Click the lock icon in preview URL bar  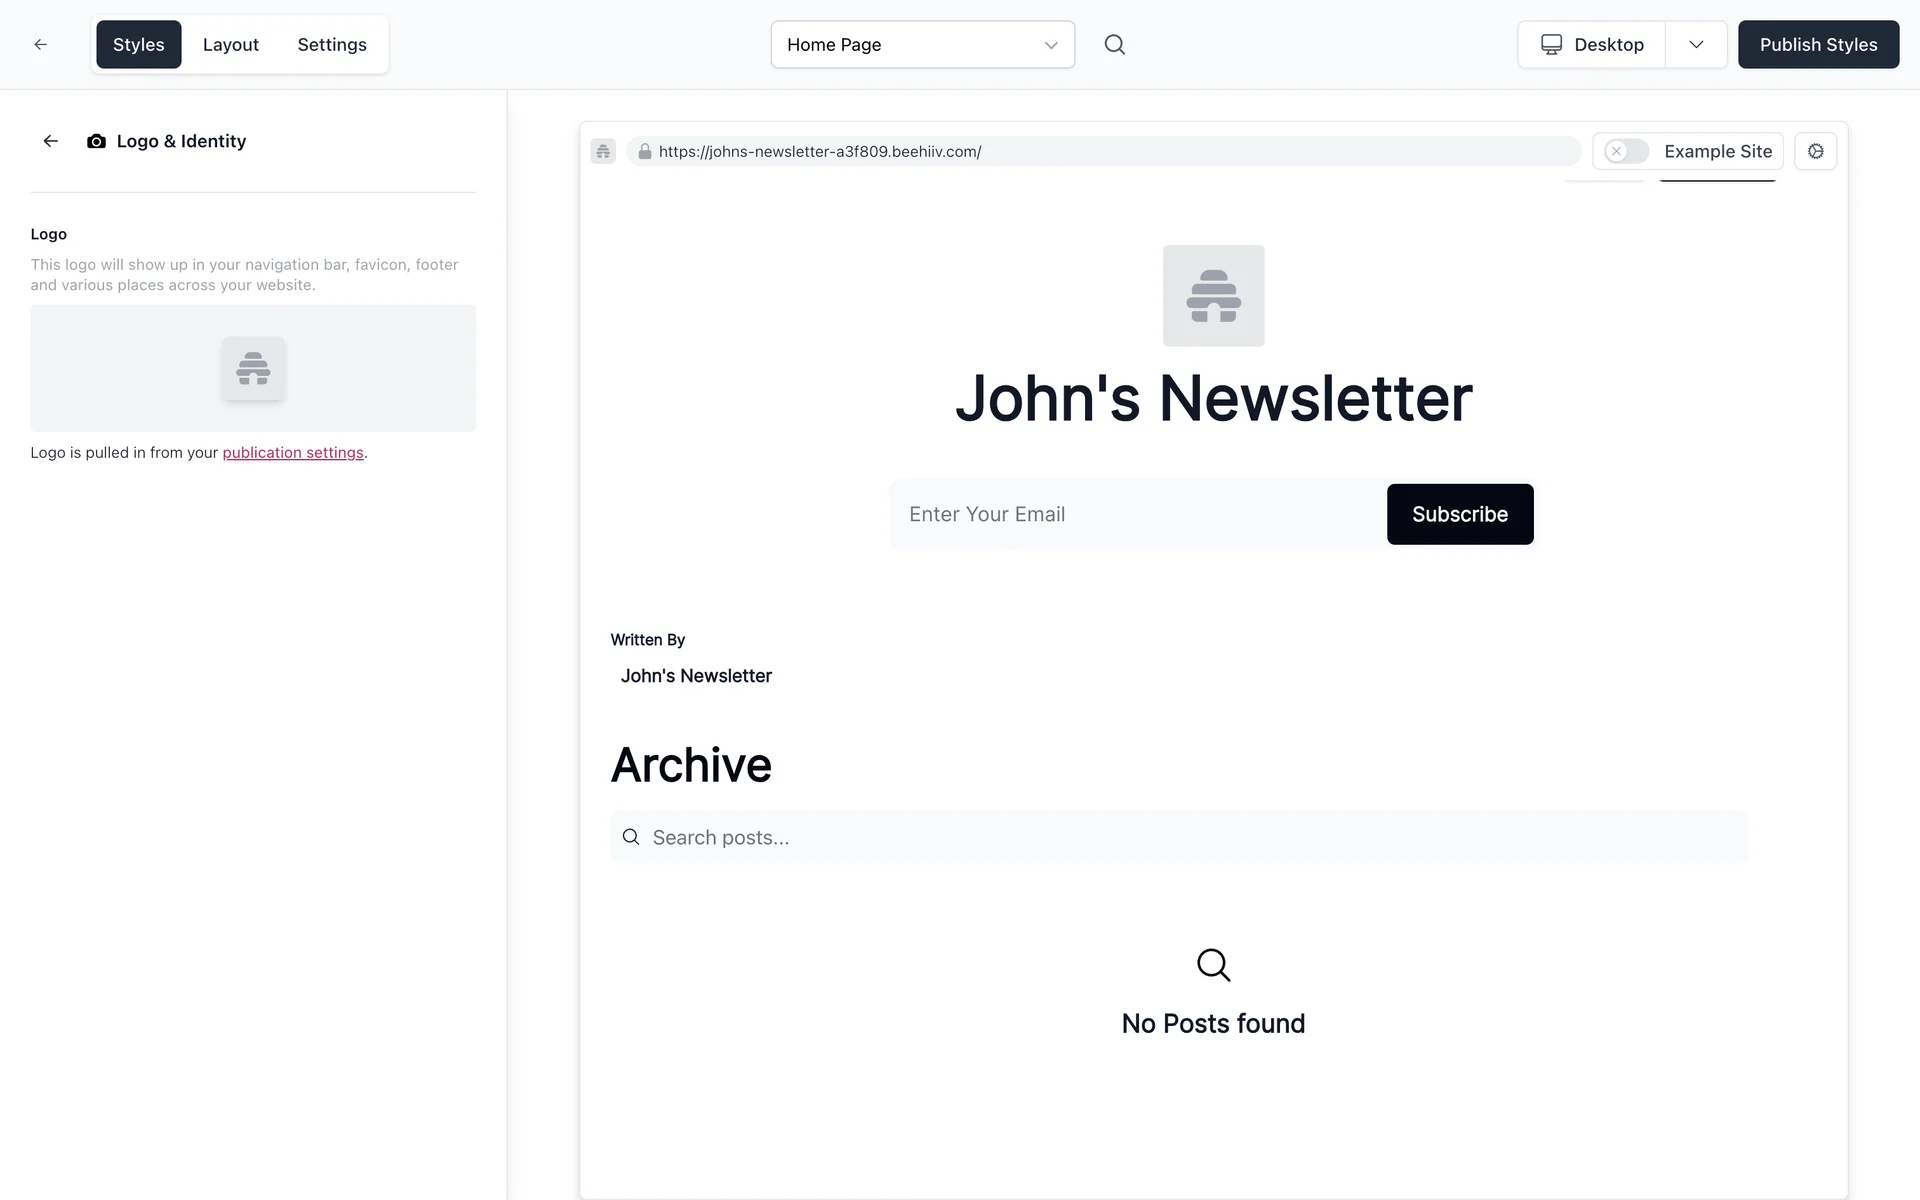point(645,151)
